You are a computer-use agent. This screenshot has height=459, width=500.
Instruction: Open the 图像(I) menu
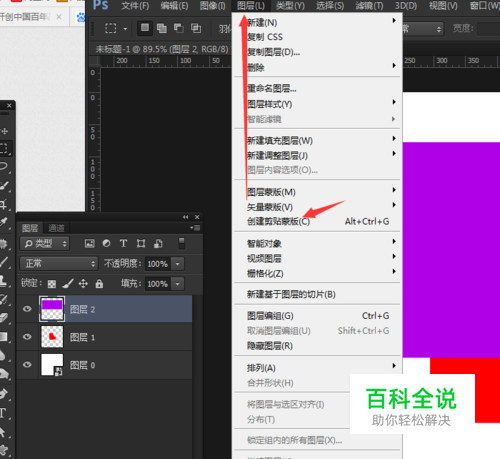pos(213,6)
